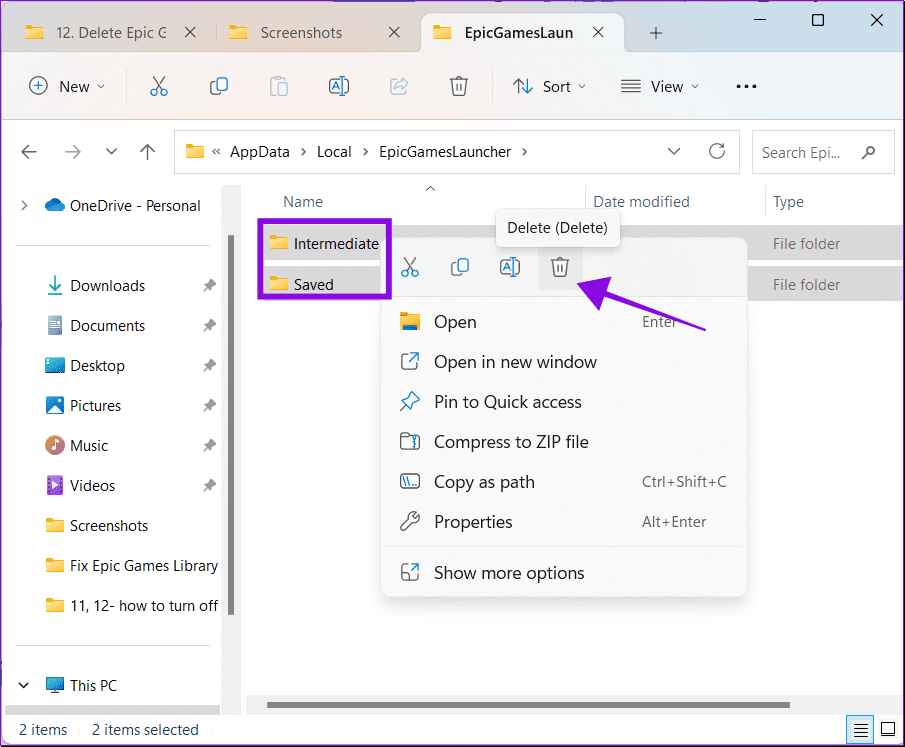Image resolution: width=905 pixels, height=747 pixels.
Task: Open the Sort dropdown
Action: click(549, 87)
